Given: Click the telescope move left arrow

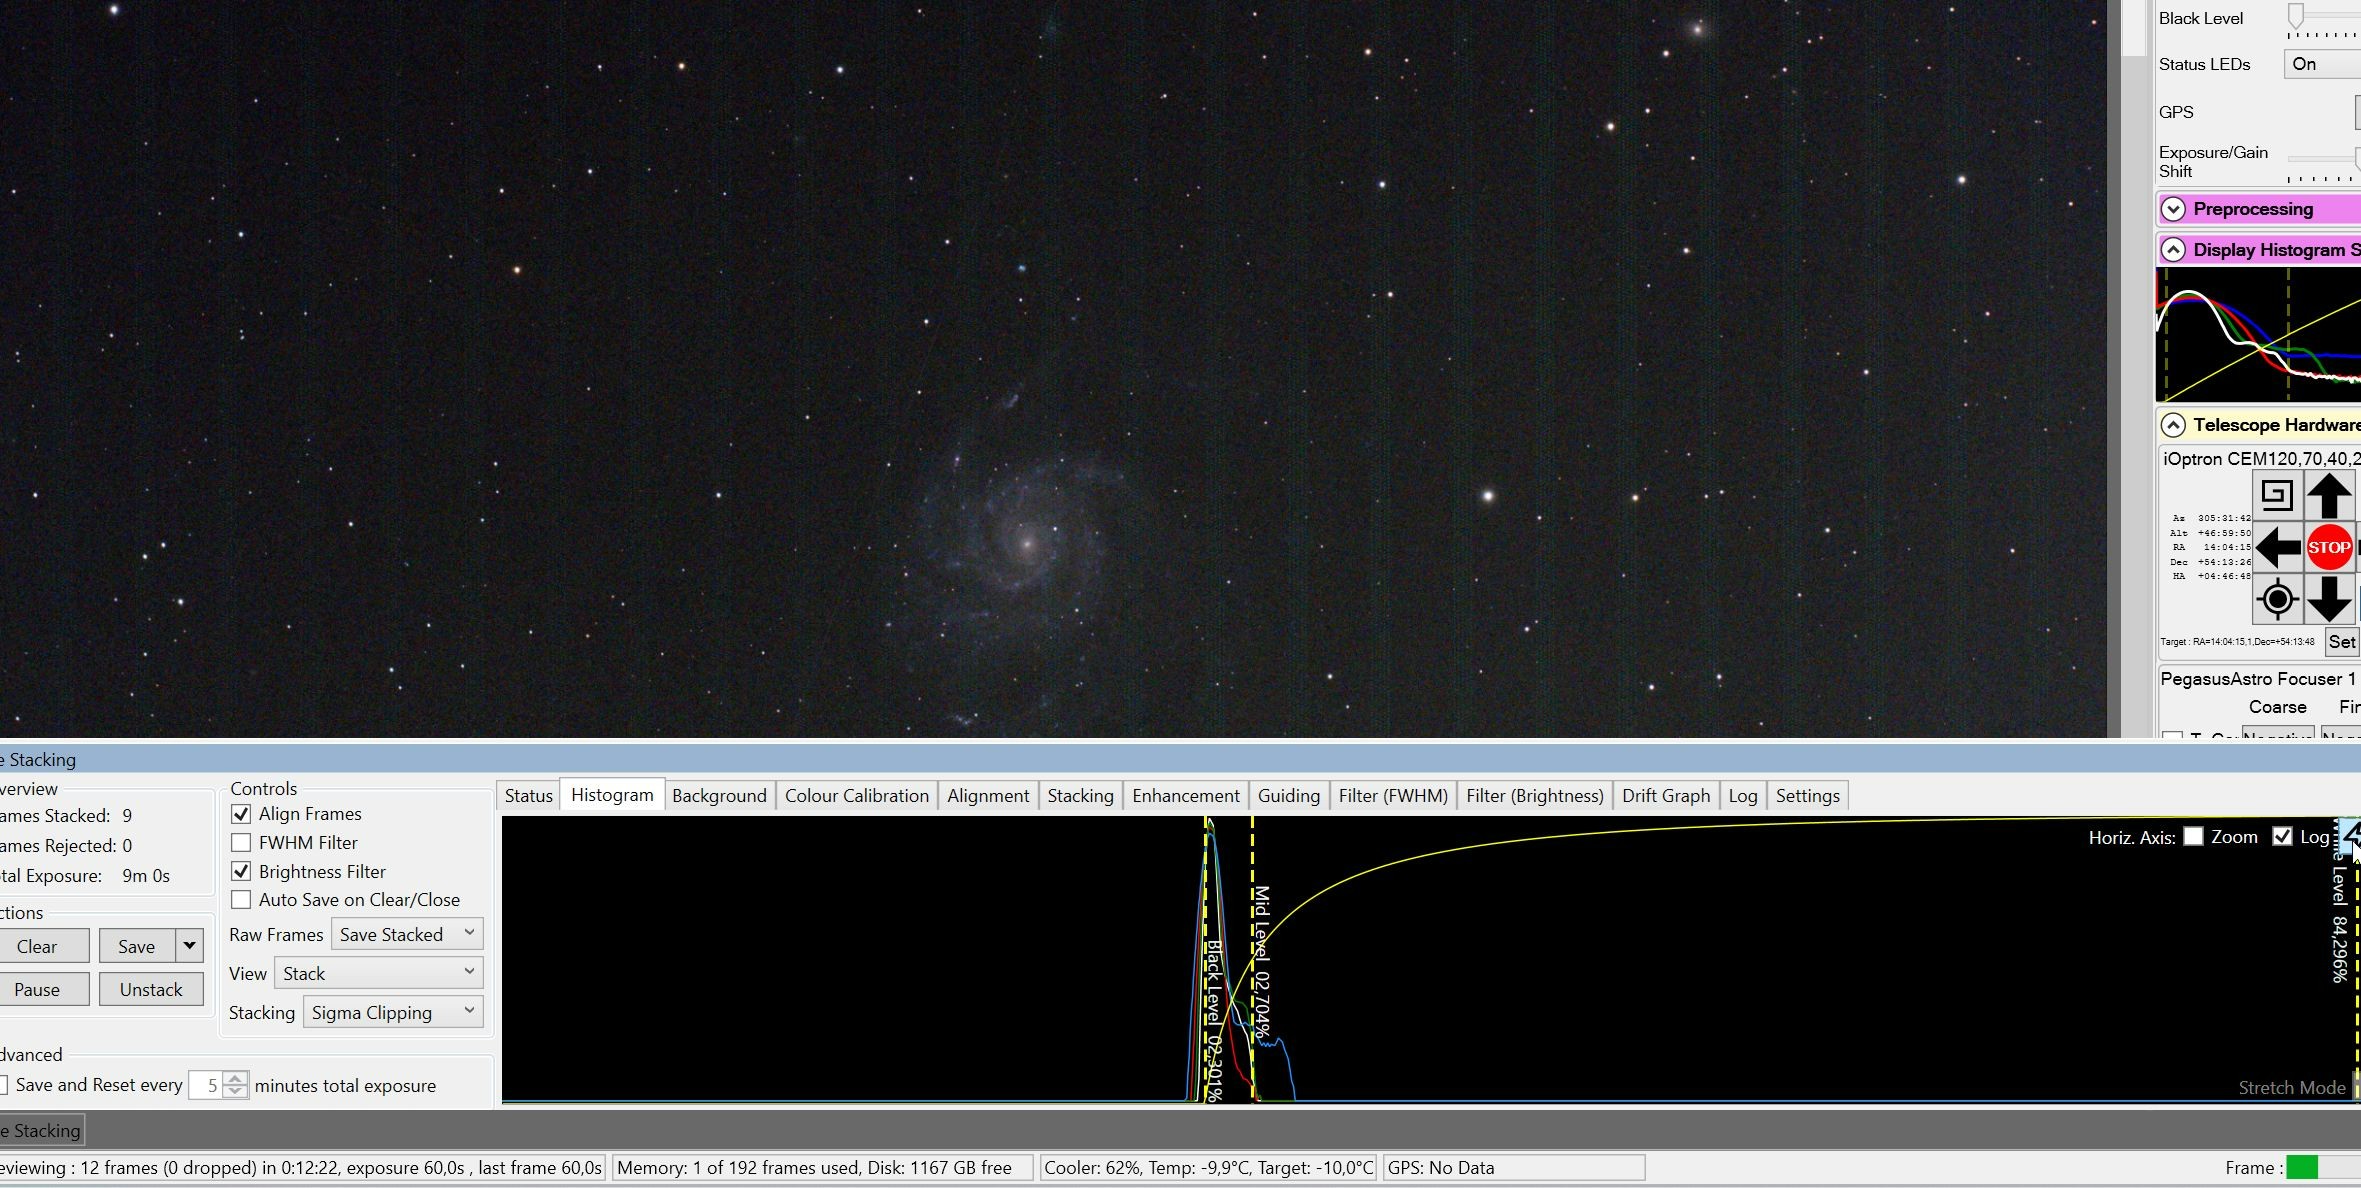Looking at the screenshot, I should (x=2278, y=547).
